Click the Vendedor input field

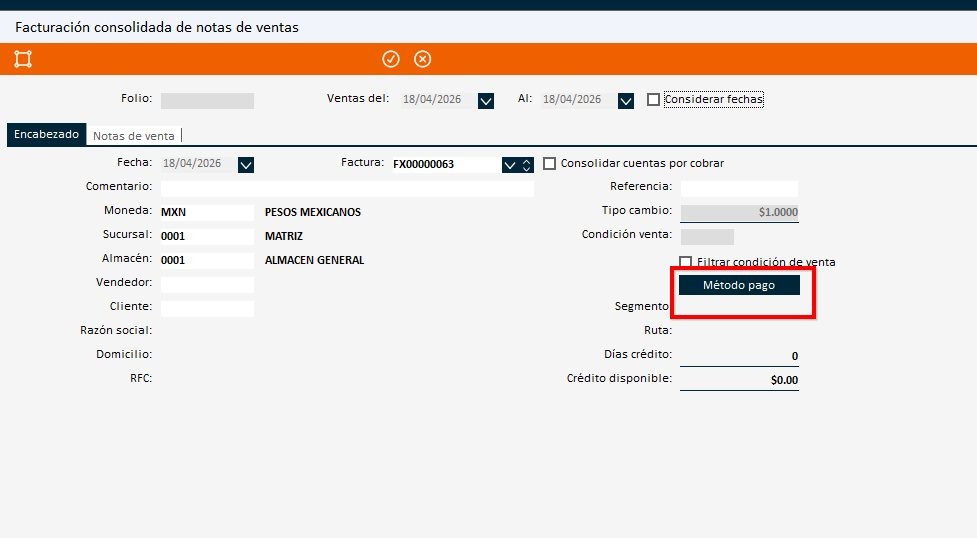click(x=207, y=285)
